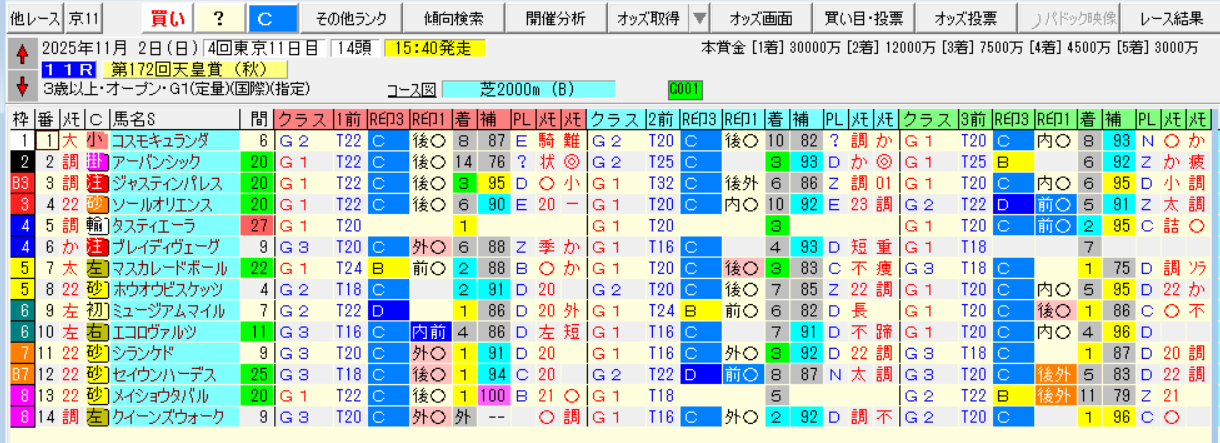Click the 初 mark icon next to ミュージアムマイル
1220x443 pixels.
click(x=96, y=310)
